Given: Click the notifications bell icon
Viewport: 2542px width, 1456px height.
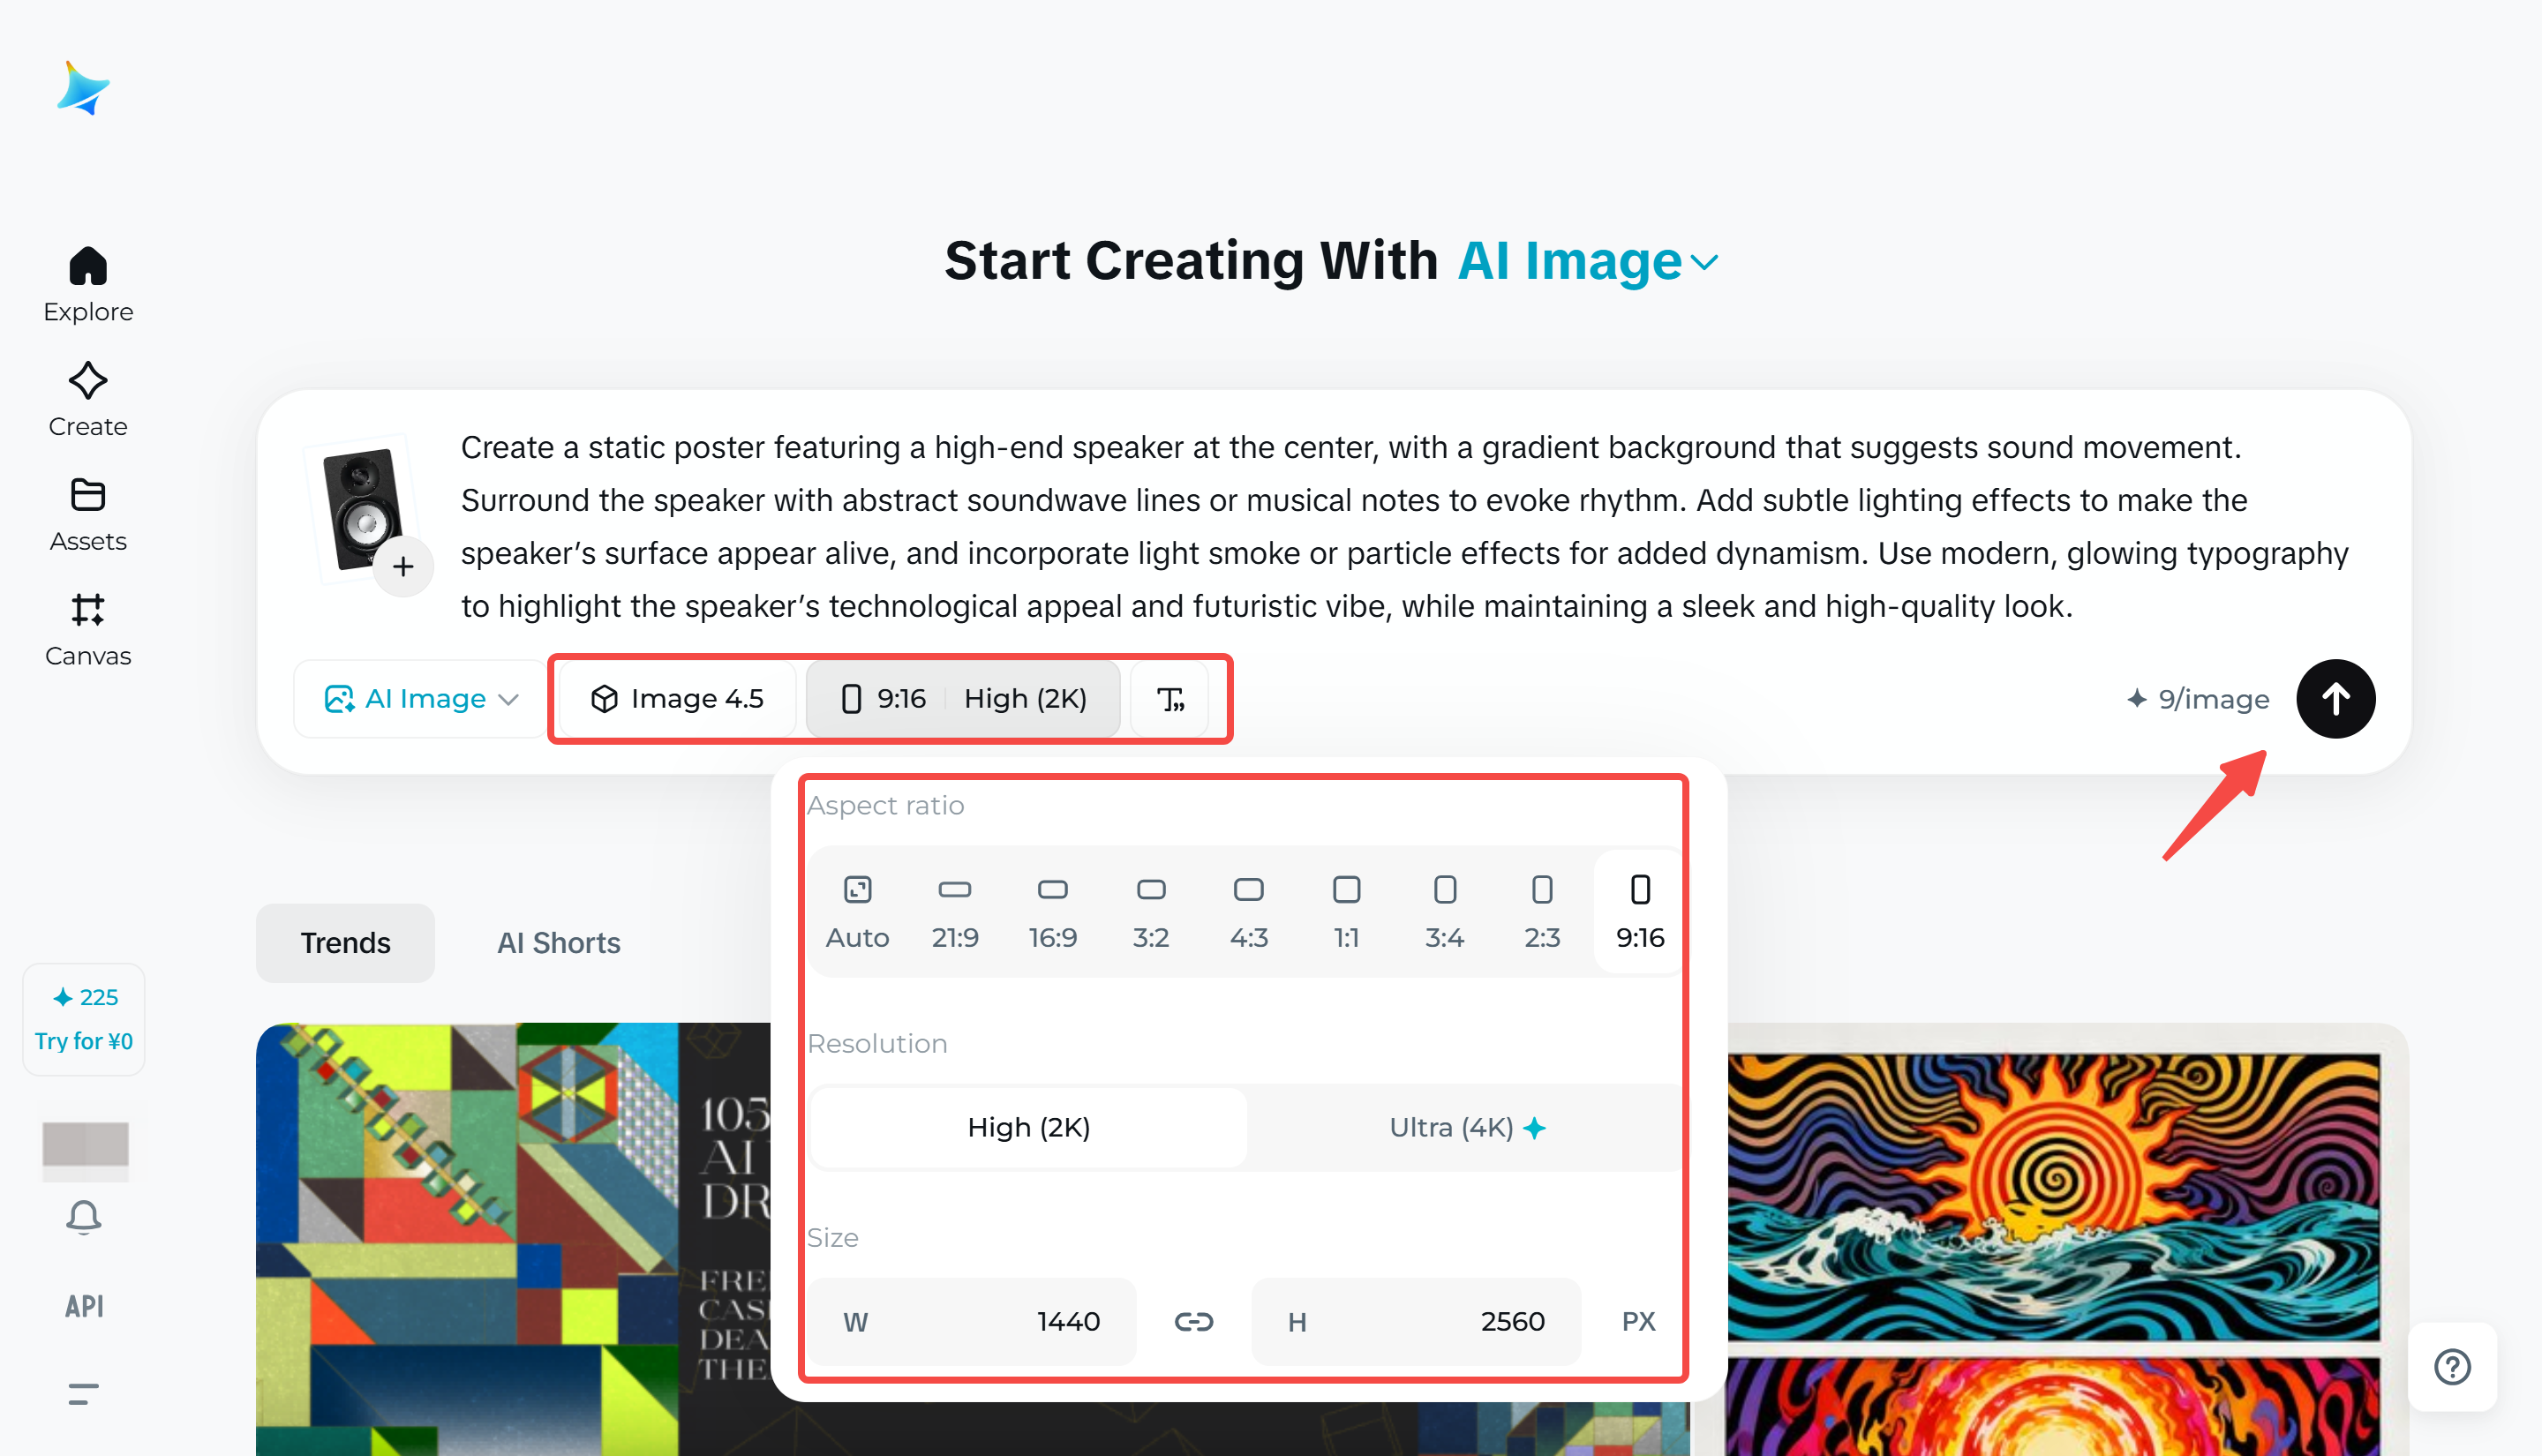Looking at the screenshot, I should tap(84, 1217).
